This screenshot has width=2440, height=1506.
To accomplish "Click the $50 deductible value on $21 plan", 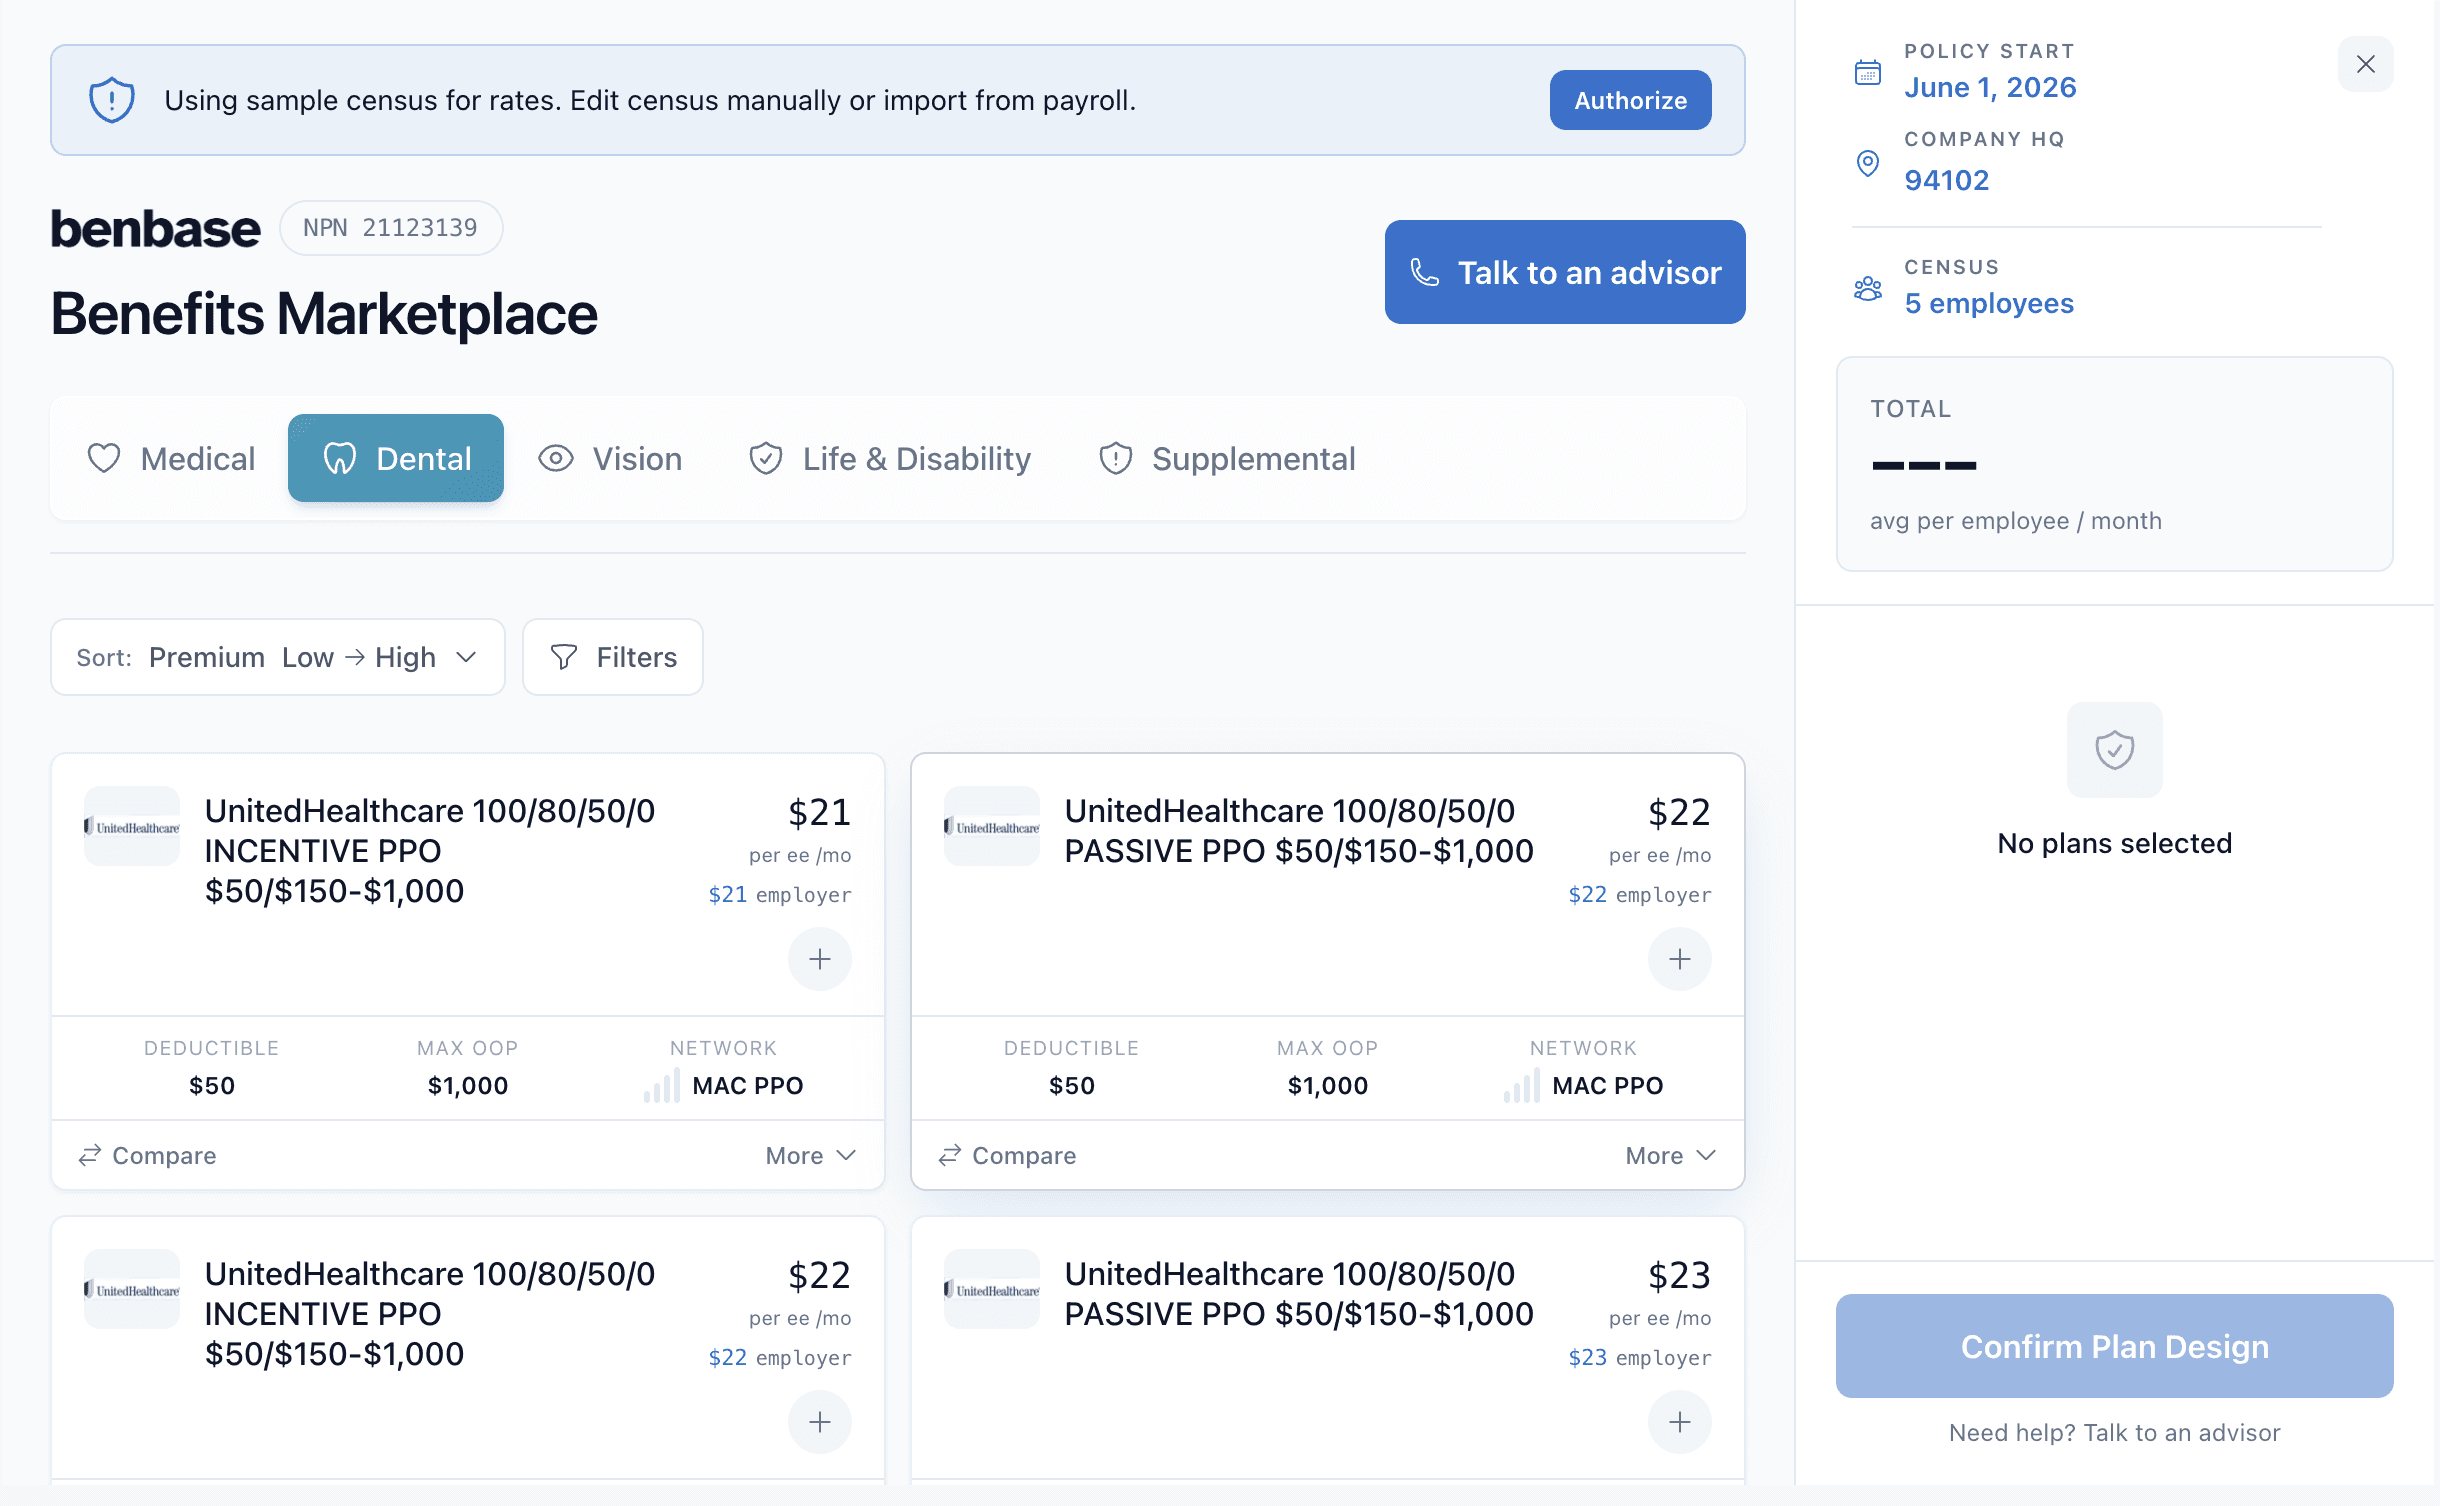I will (212, 1085).
